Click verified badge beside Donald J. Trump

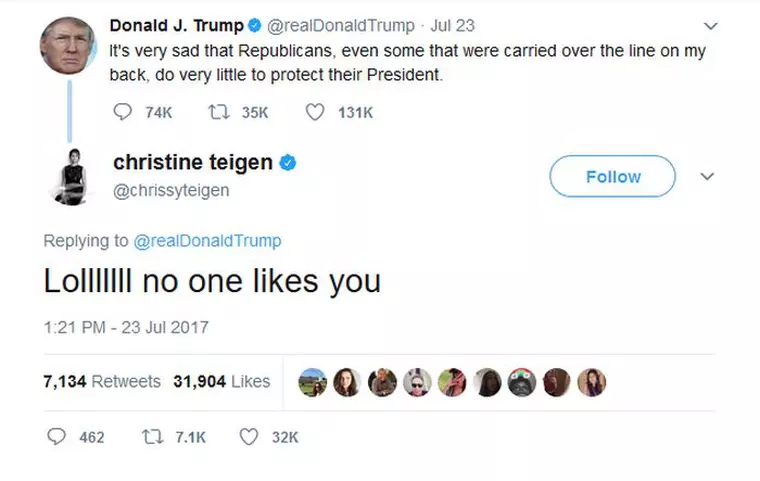[255, 26]
